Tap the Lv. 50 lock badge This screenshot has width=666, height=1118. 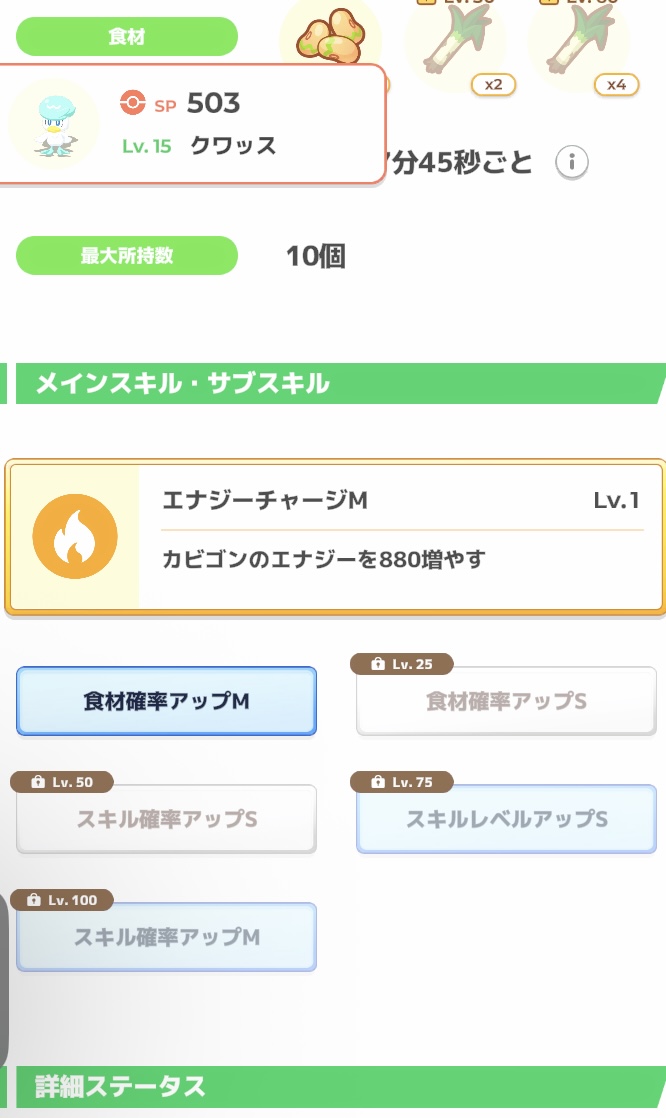tap(63, 782)
